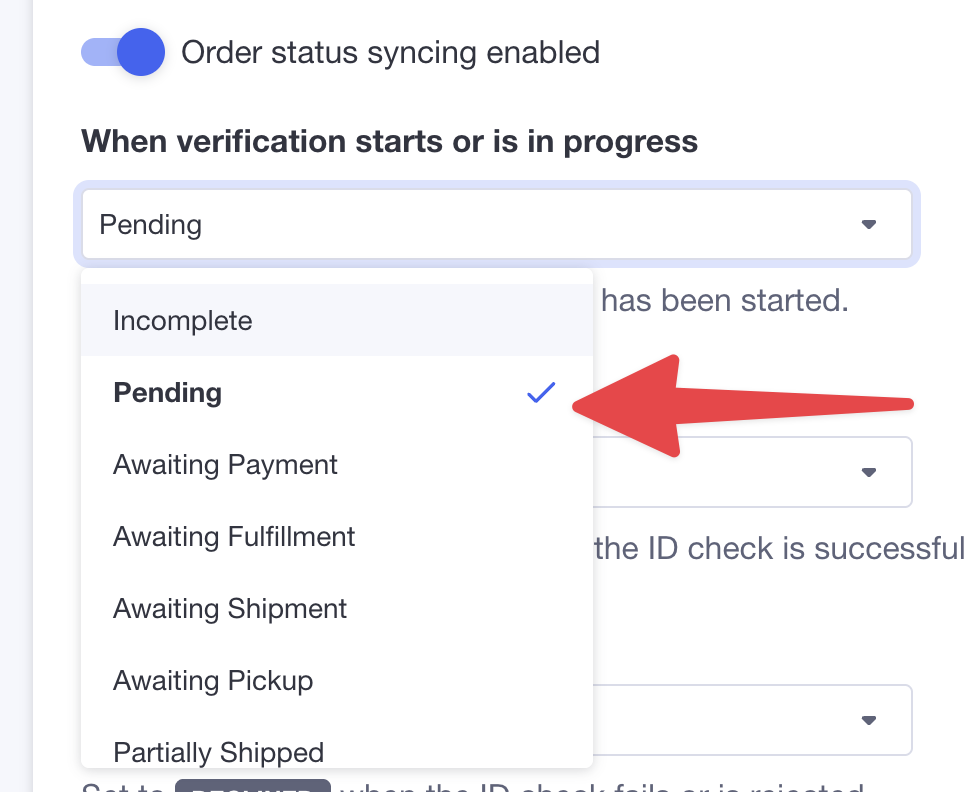Open the "When verification starts" dropdown
Viewport: 968px width, 792px height.
tap(497, 224)
